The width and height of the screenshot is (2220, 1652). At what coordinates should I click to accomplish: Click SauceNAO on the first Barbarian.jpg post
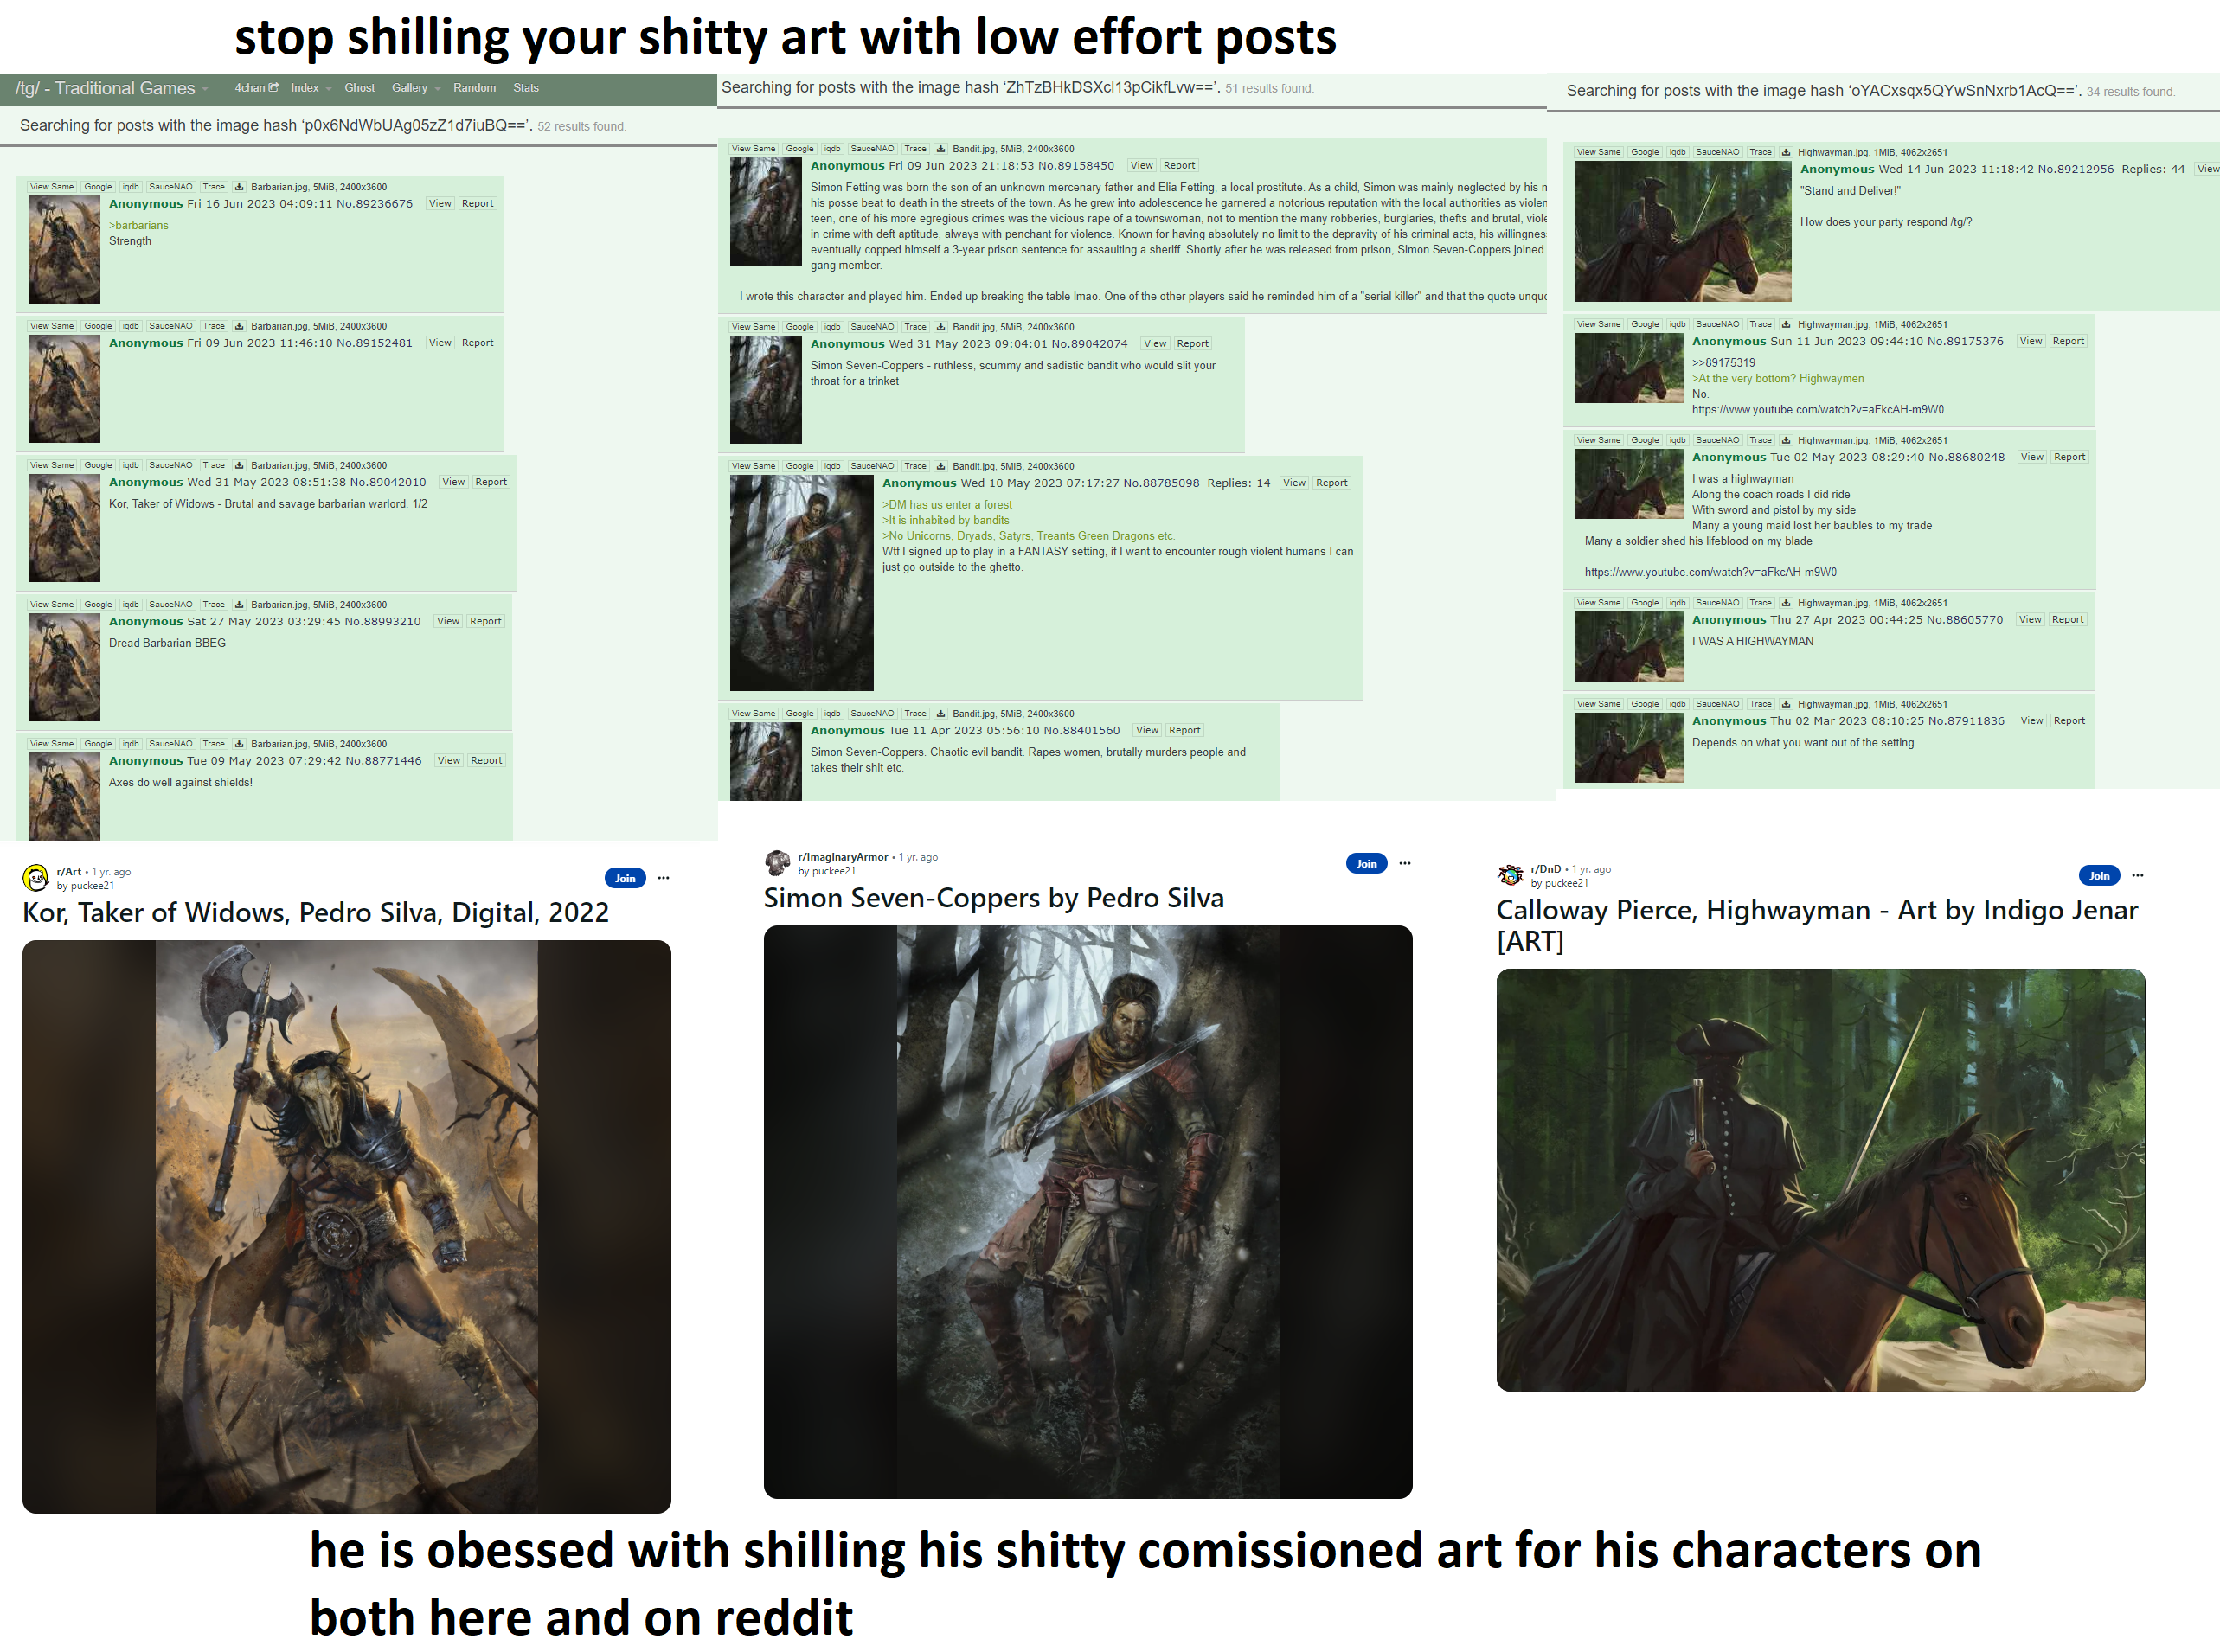(x=170, y=187)
